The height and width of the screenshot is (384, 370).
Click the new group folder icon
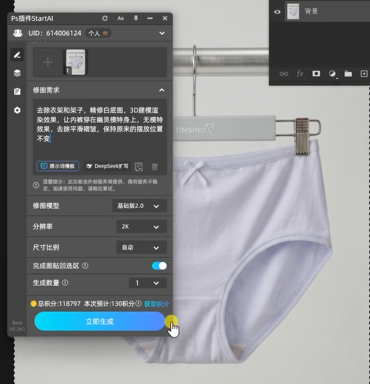tap(348, 74)
